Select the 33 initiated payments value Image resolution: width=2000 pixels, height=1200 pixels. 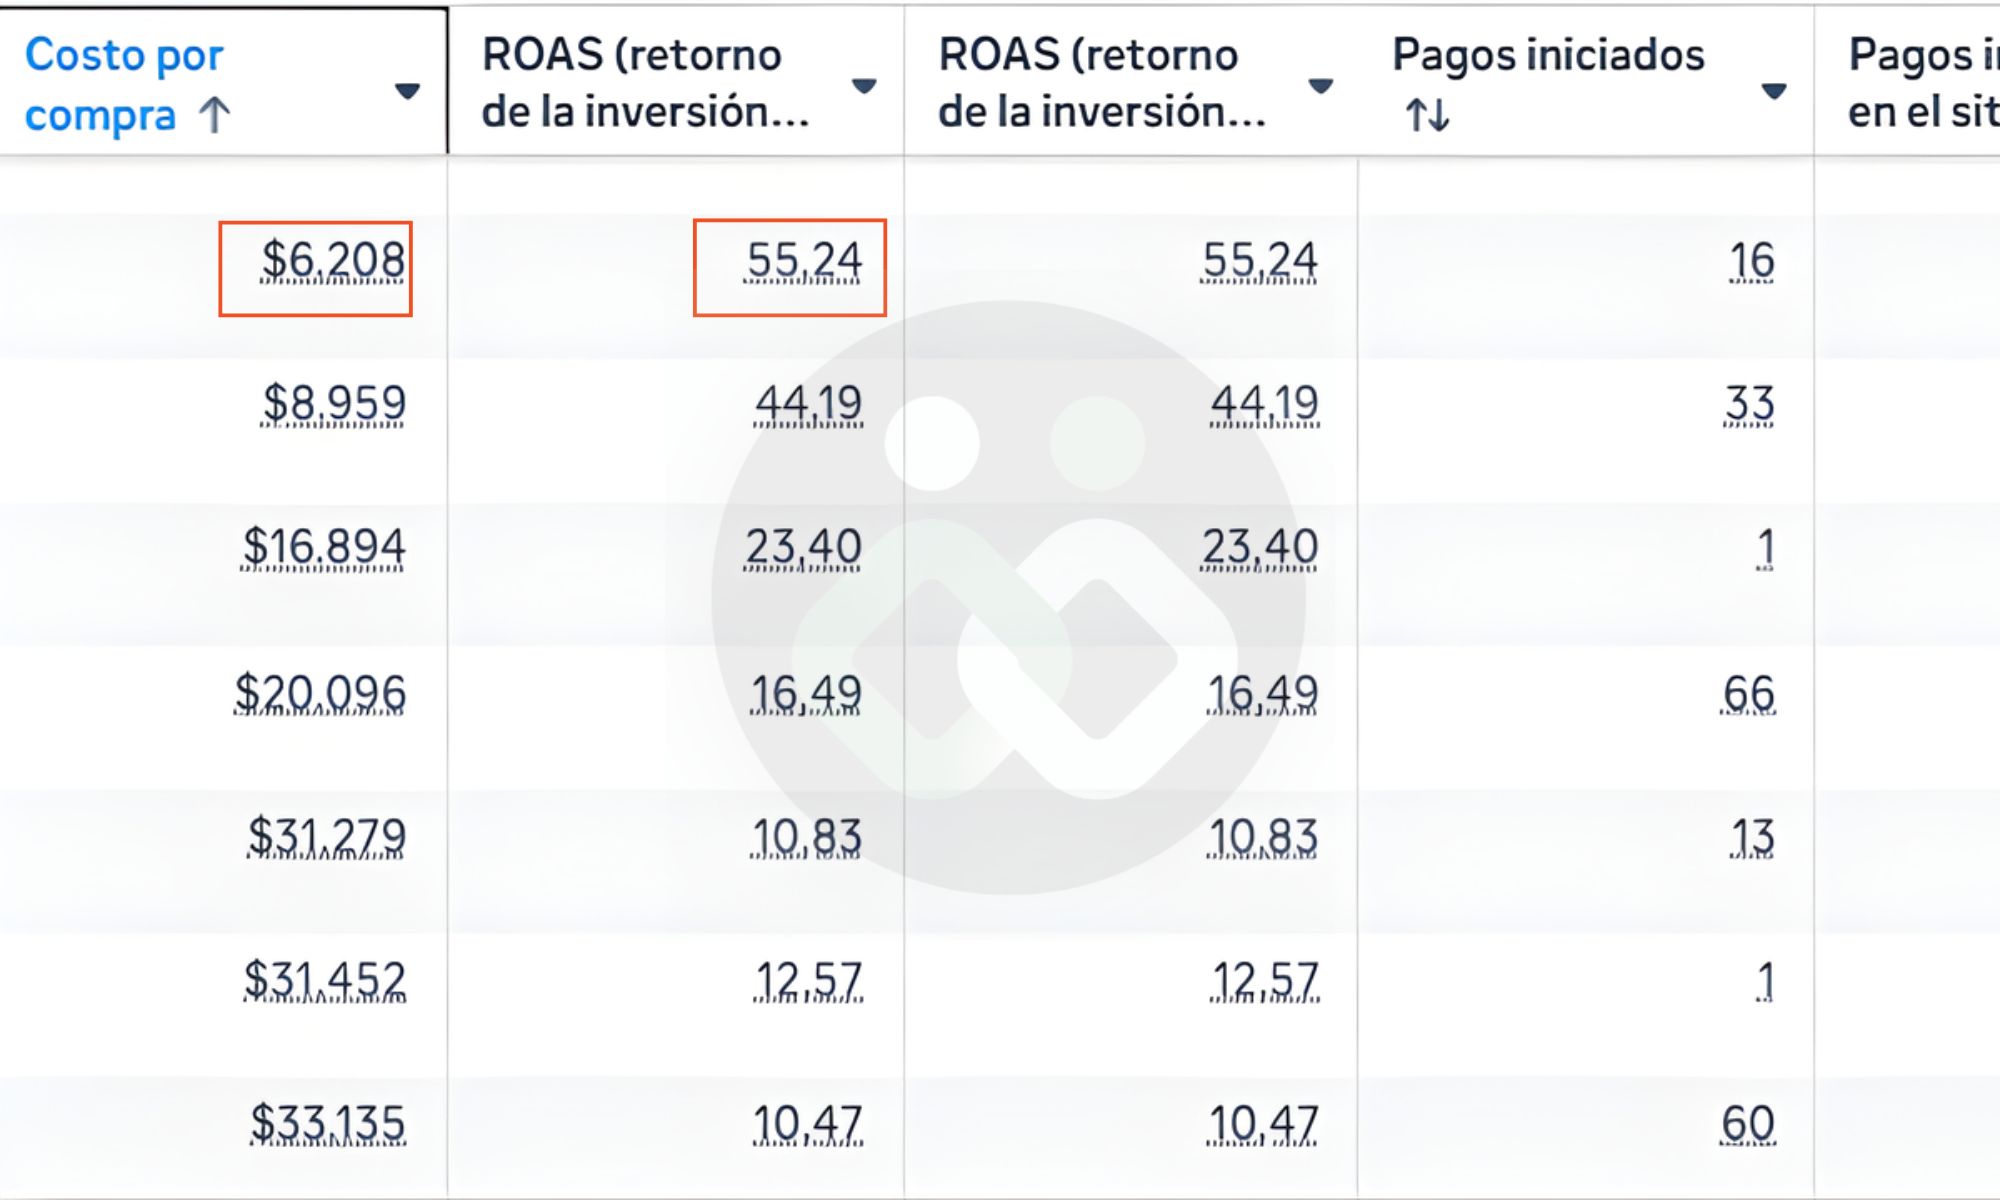(1749, 404)
